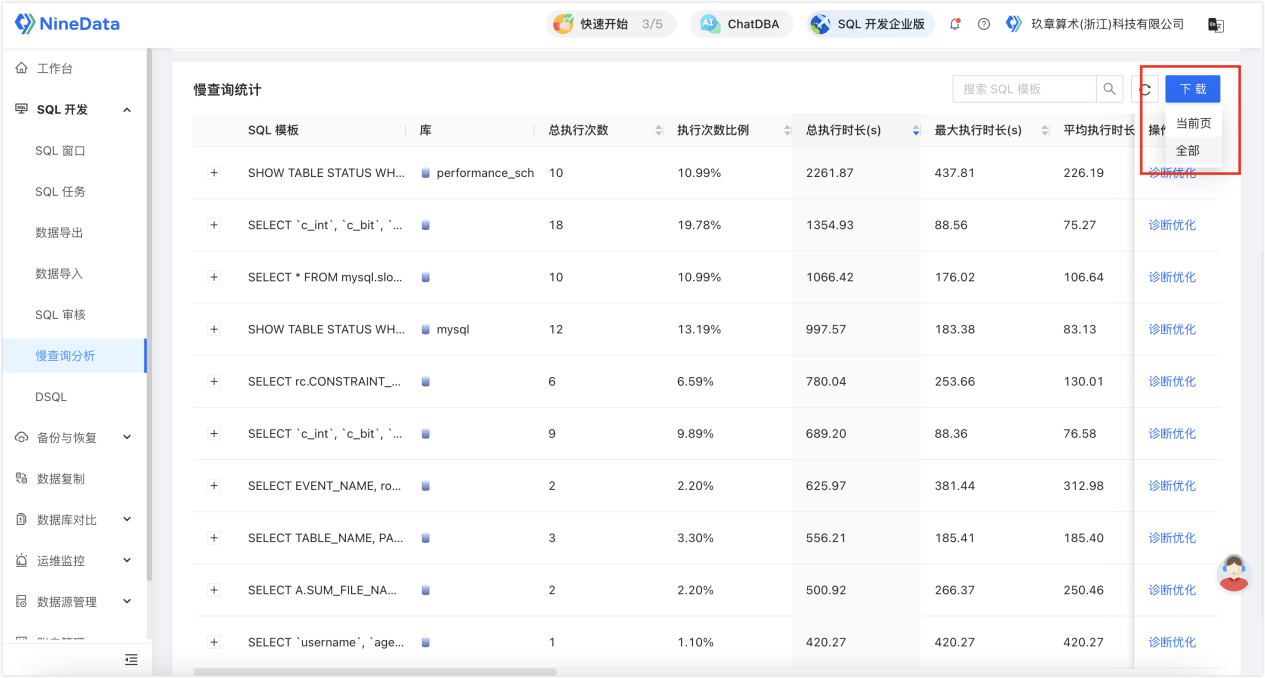The image size is (1265, 678).
Task: Toggle sort on 最大执行时长(s) column
Action: click(x=1045, y=131)
